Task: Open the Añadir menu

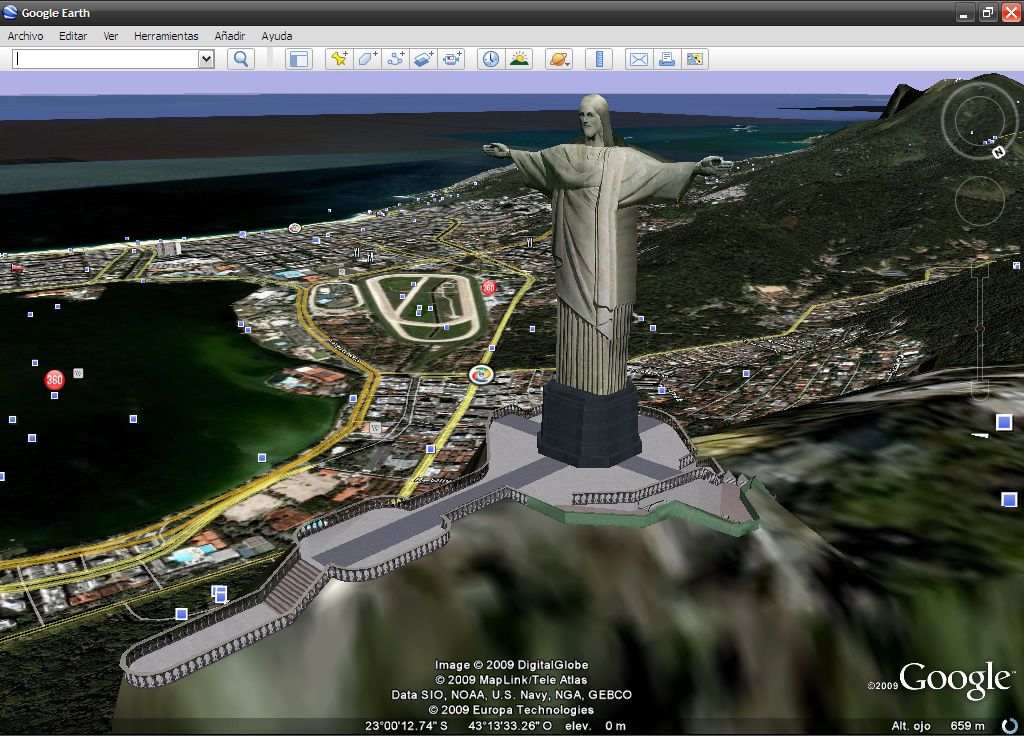Action: (x=230, y=36)
